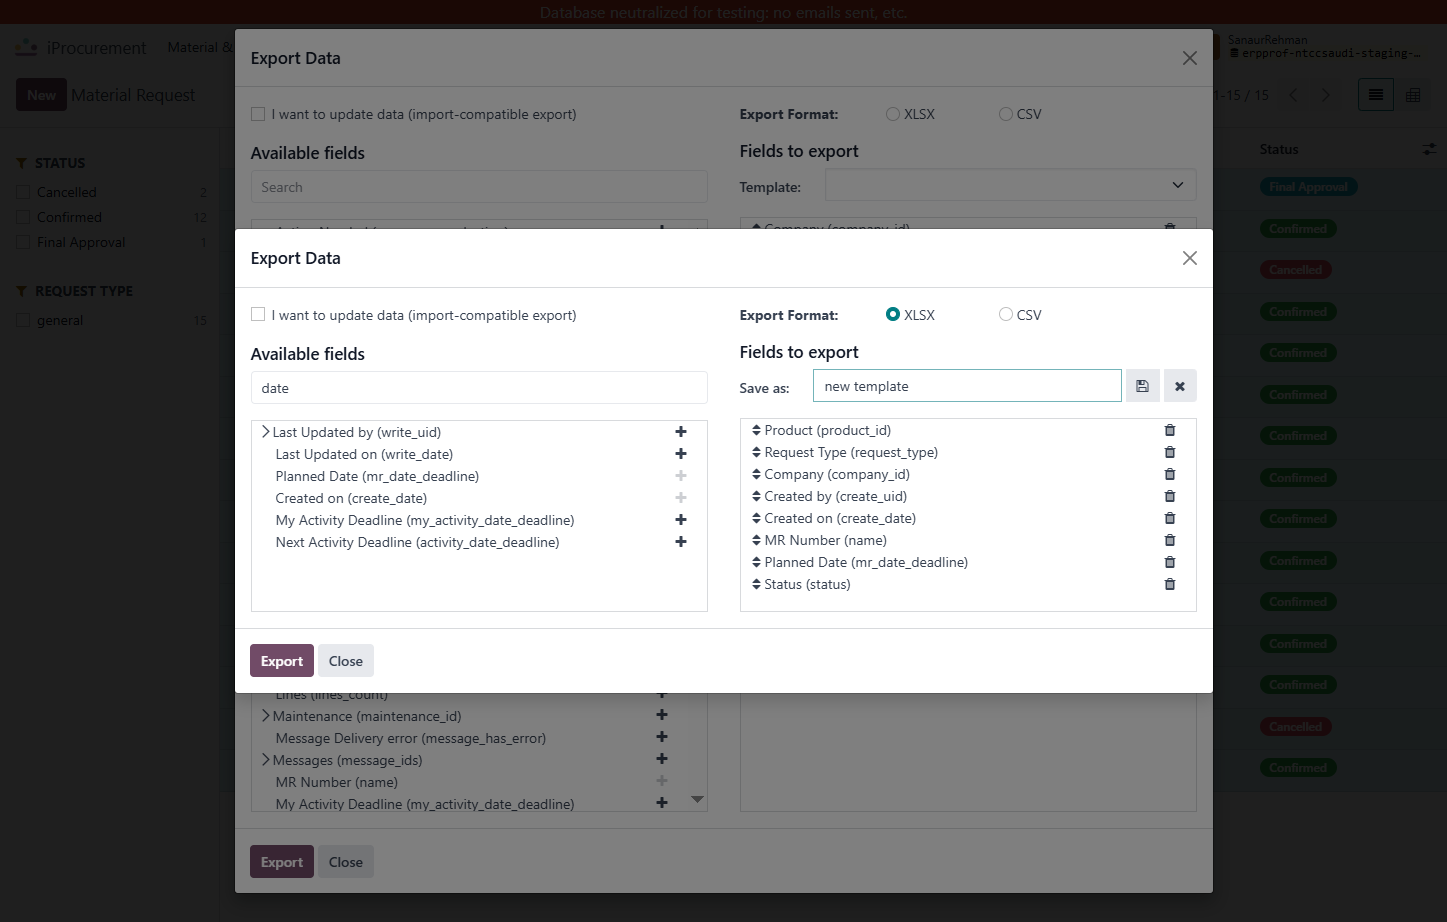The image size is (1447, 922).
Task: Close the front Export Data dialog
Action: [x=1189, y=258]
